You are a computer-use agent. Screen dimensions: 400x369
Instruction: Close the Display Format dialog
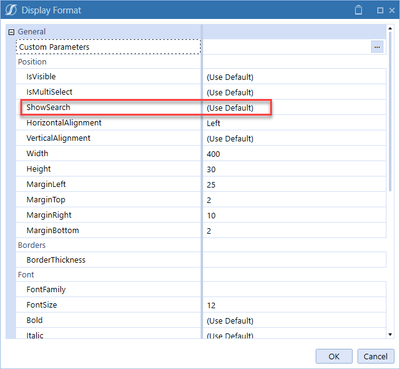coord(392,10)
